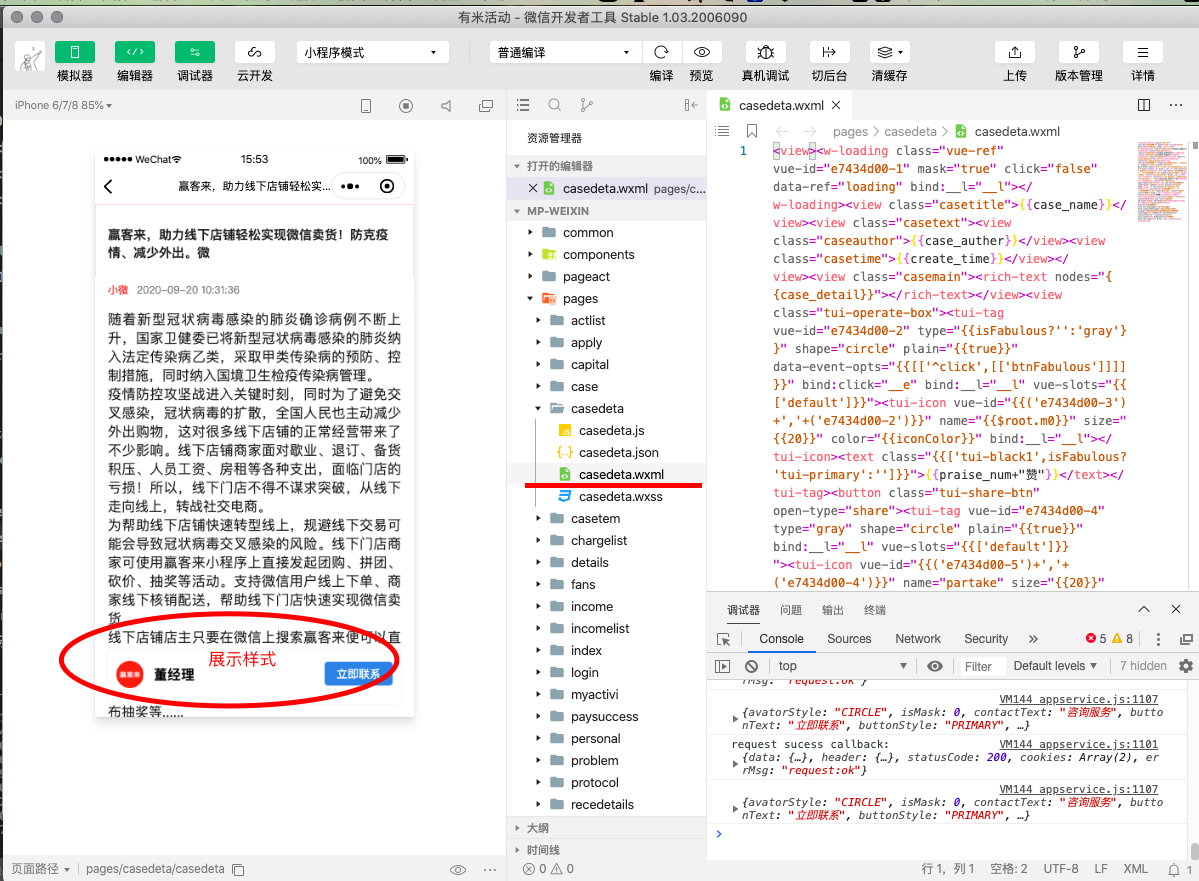Toggle the editor (编辑器) panel button
This screenshot has width=1199, height=881.
pos(135,52)
